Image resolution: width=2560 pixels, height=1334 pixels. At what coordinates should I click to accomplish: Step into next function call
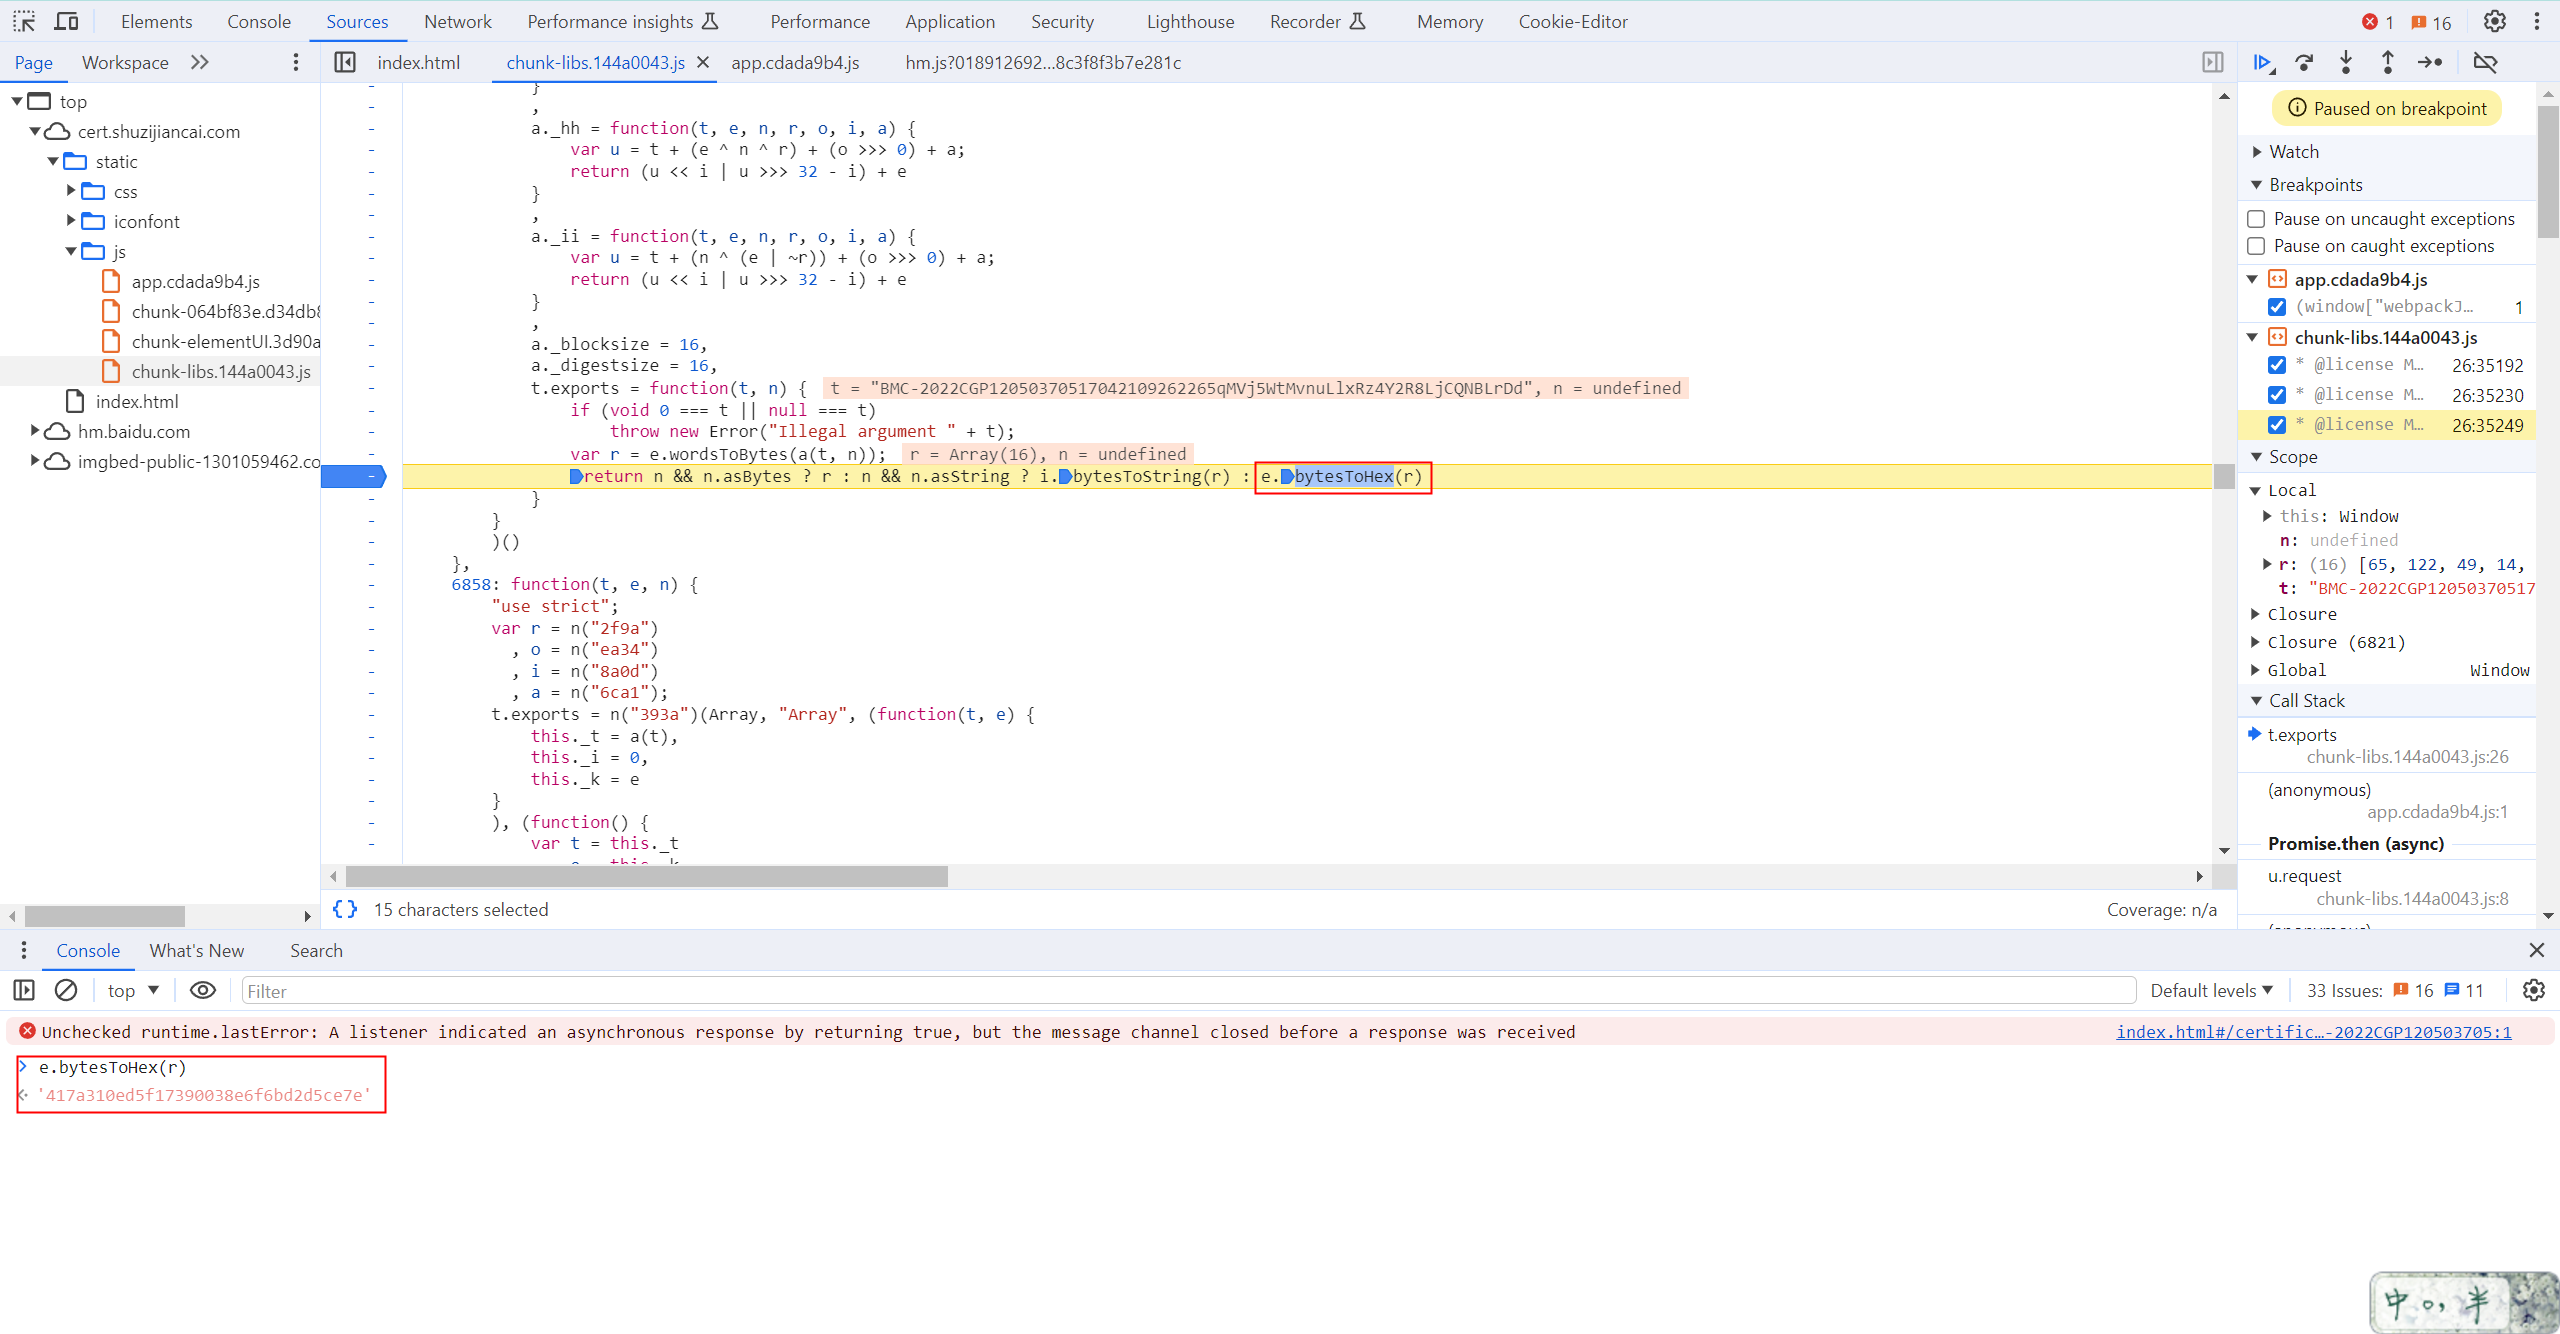tap(2346, 62)
